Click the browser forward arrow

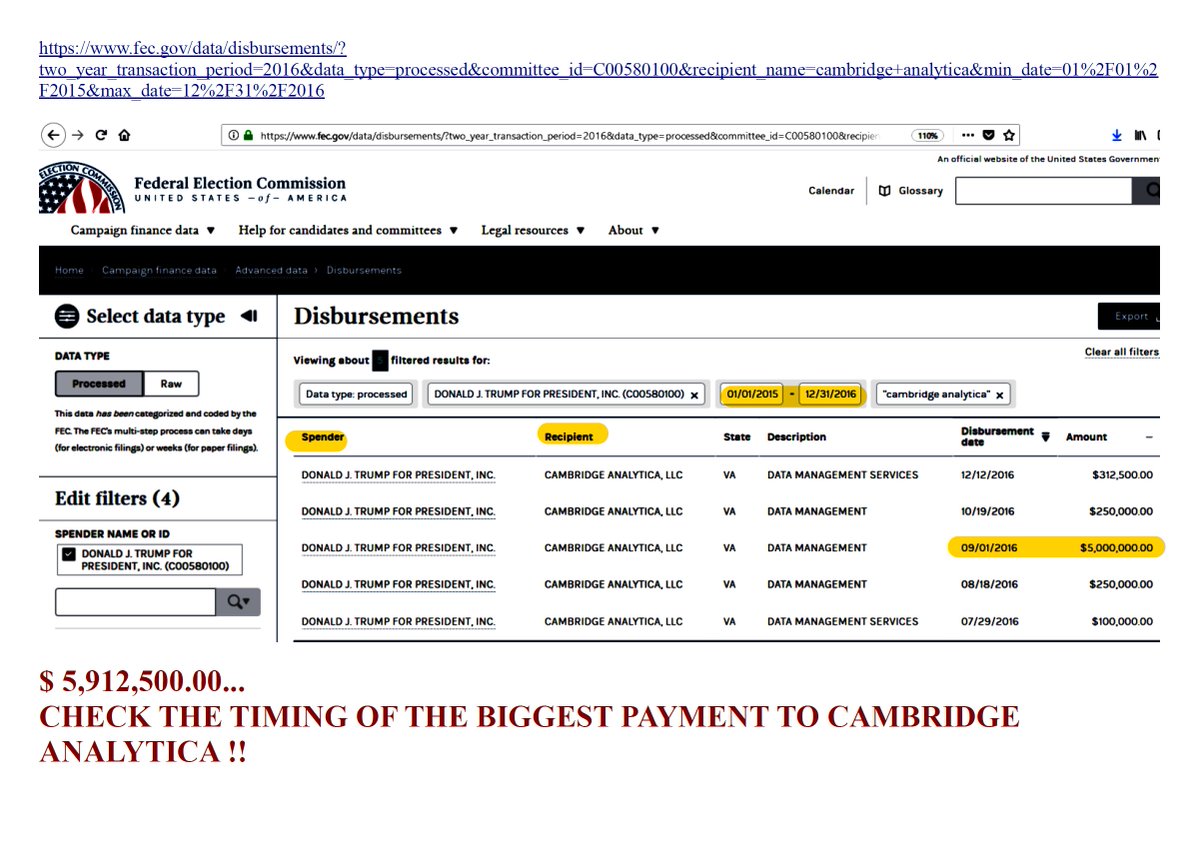[x=78, y=135]
